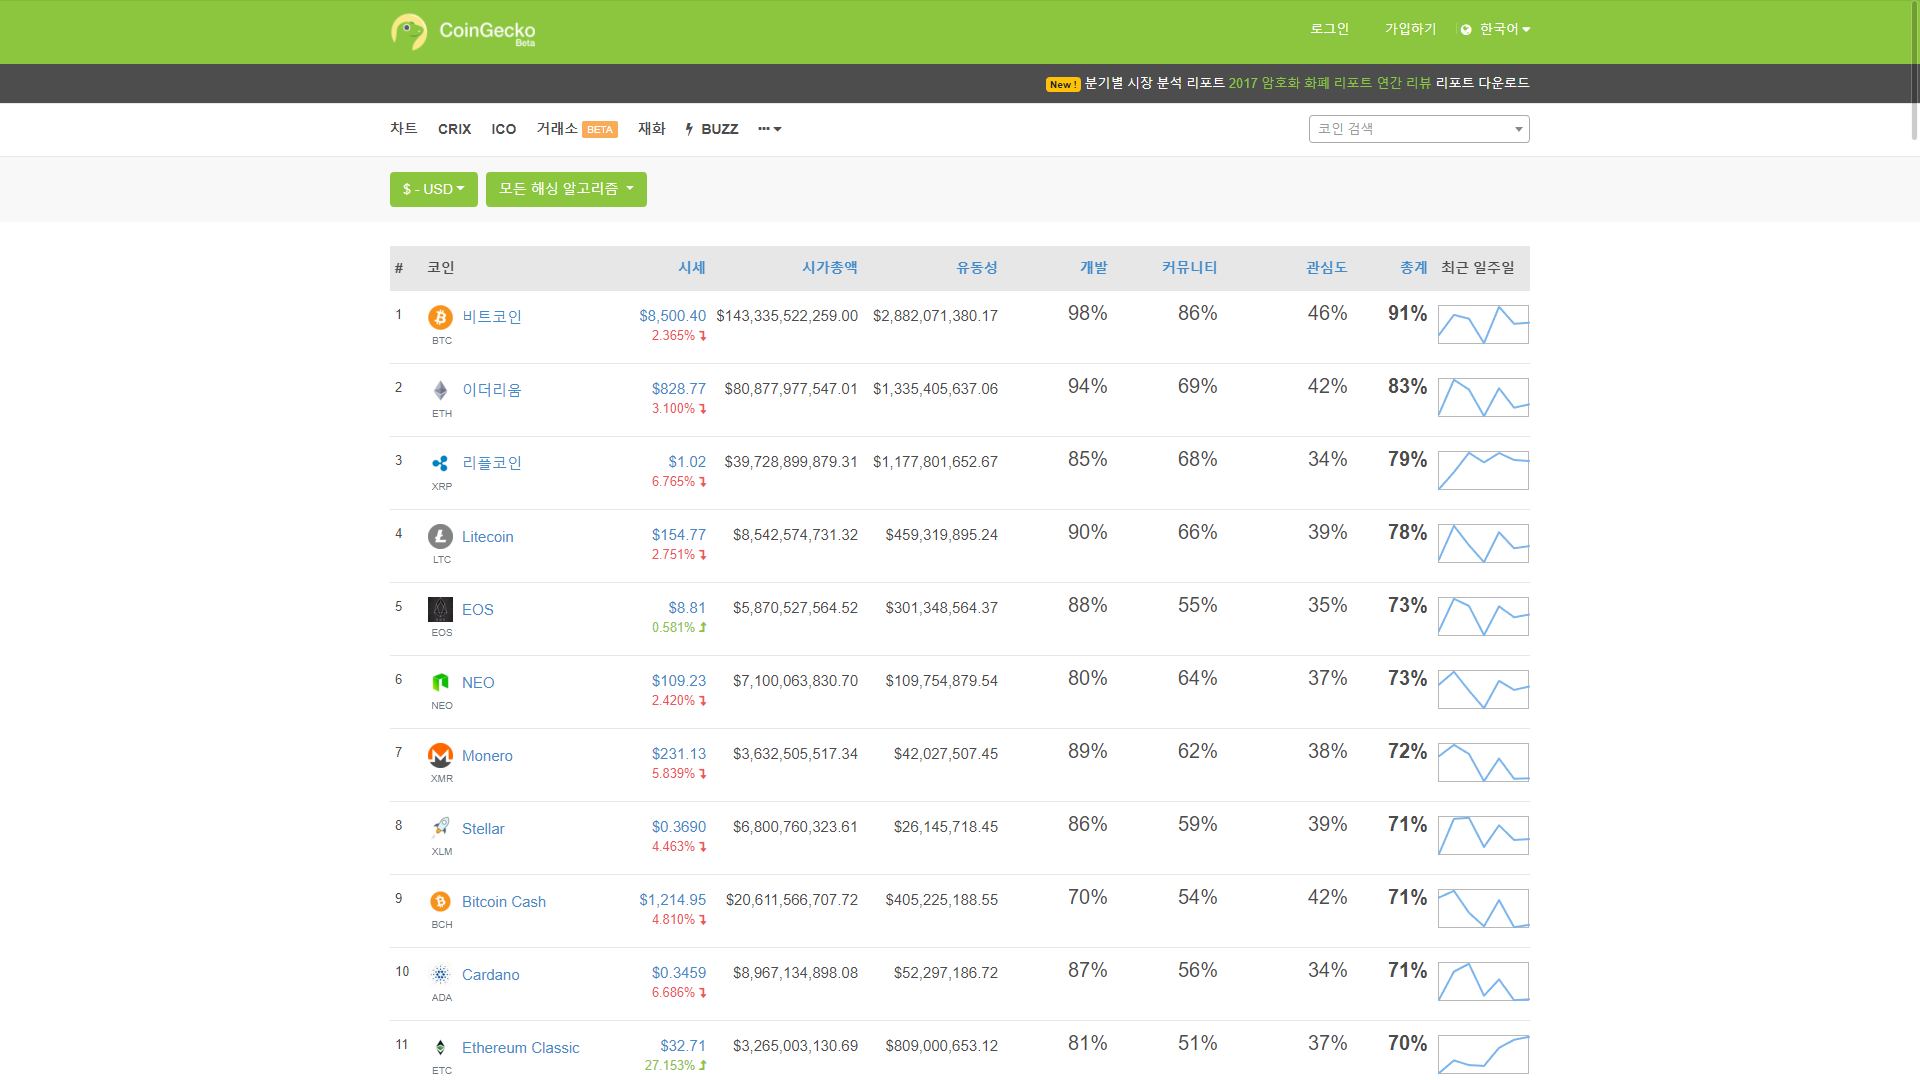Click the Bitcoin Cash coin icon
The width and height of the screenshot is (1920, 1080).
coord(440,901)
